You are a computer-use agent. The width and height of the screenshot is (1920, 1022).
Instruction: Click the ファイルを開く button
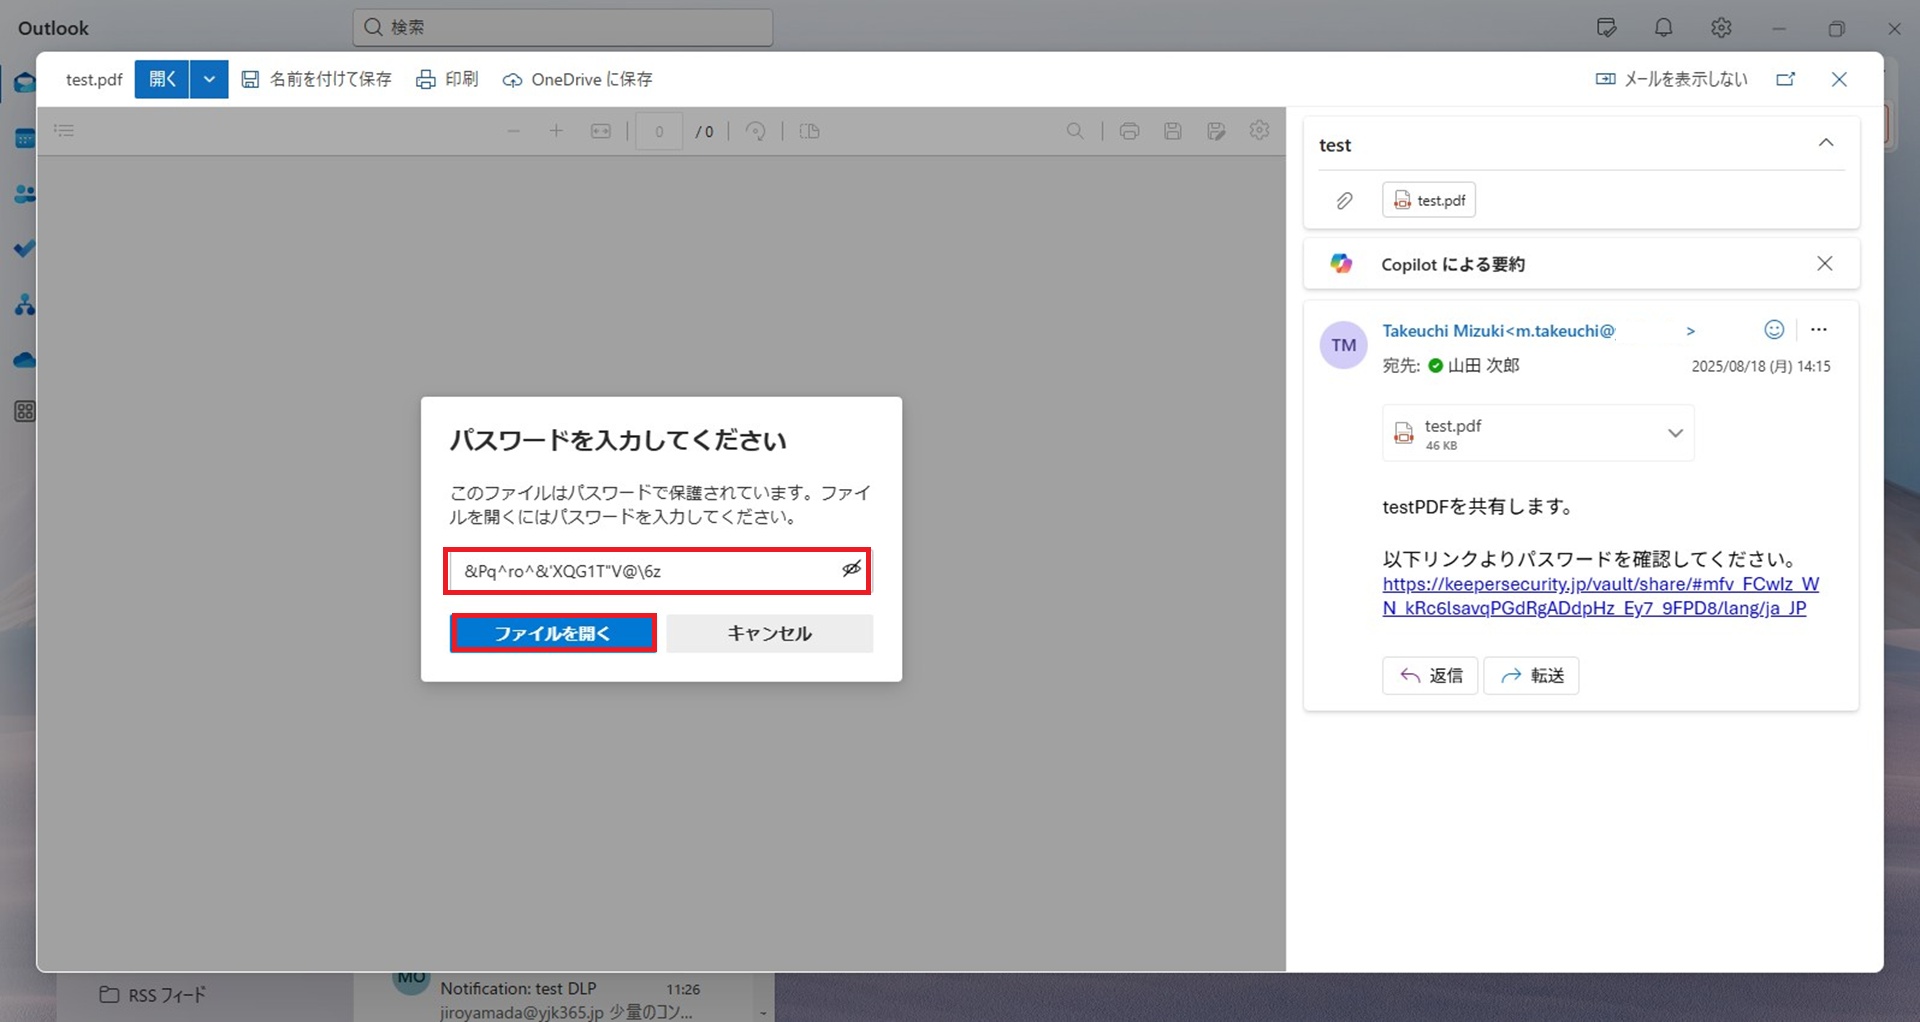(x=553, y=633)
